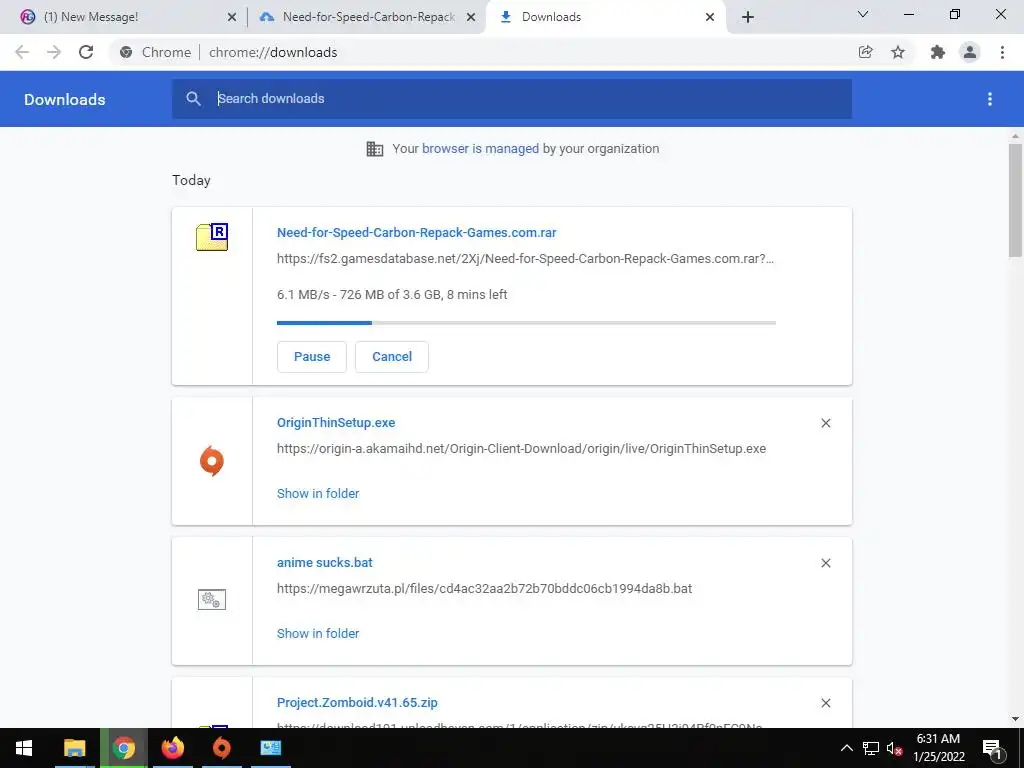This screenshot has height=768, width=1024.
Task: Remove Project.Zomboid.v41.65.zip from the list
Action: (825, 703)
